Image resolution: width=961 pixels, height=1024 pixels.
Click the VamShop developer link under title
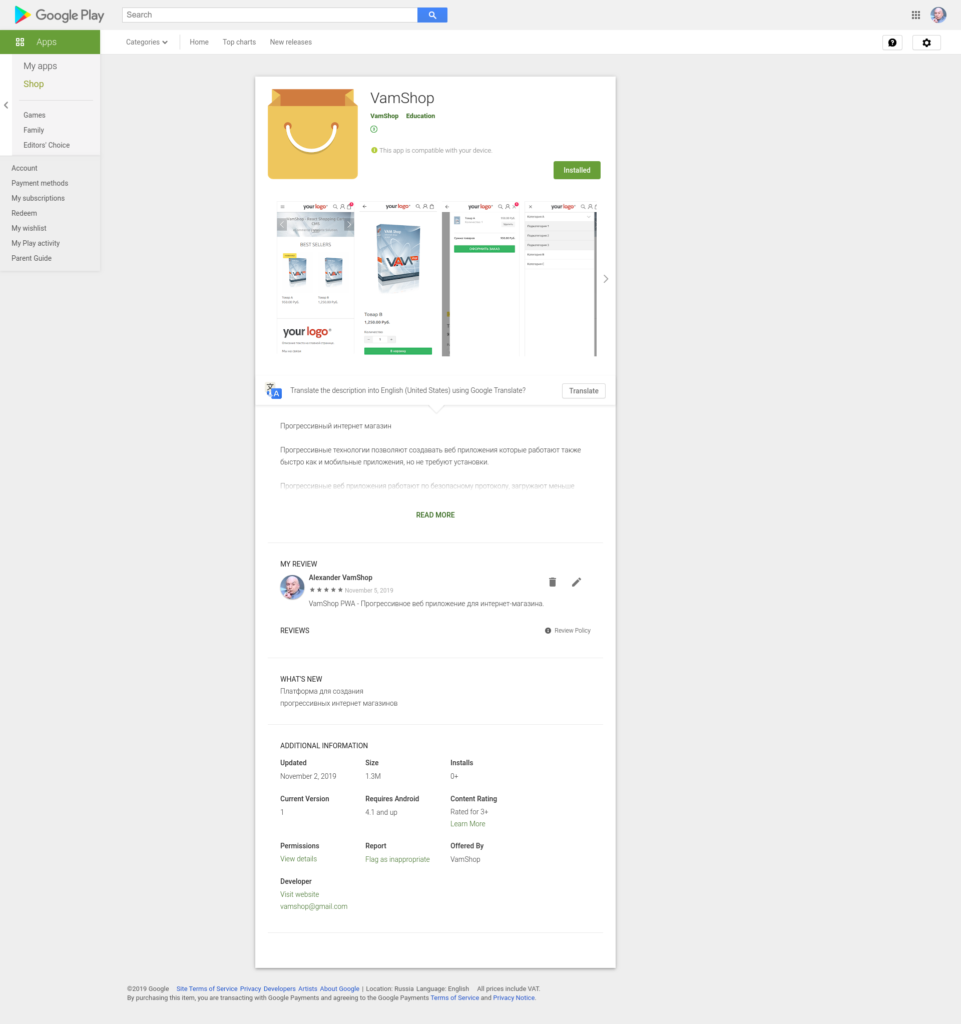coord(384,116)
